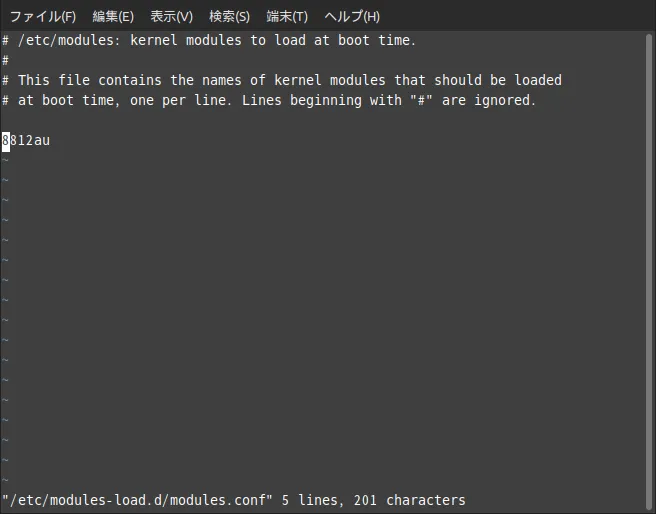Click the word "loaded" ending the third line
The width and height of the screenshot is (656, 514).
[538, 80]
